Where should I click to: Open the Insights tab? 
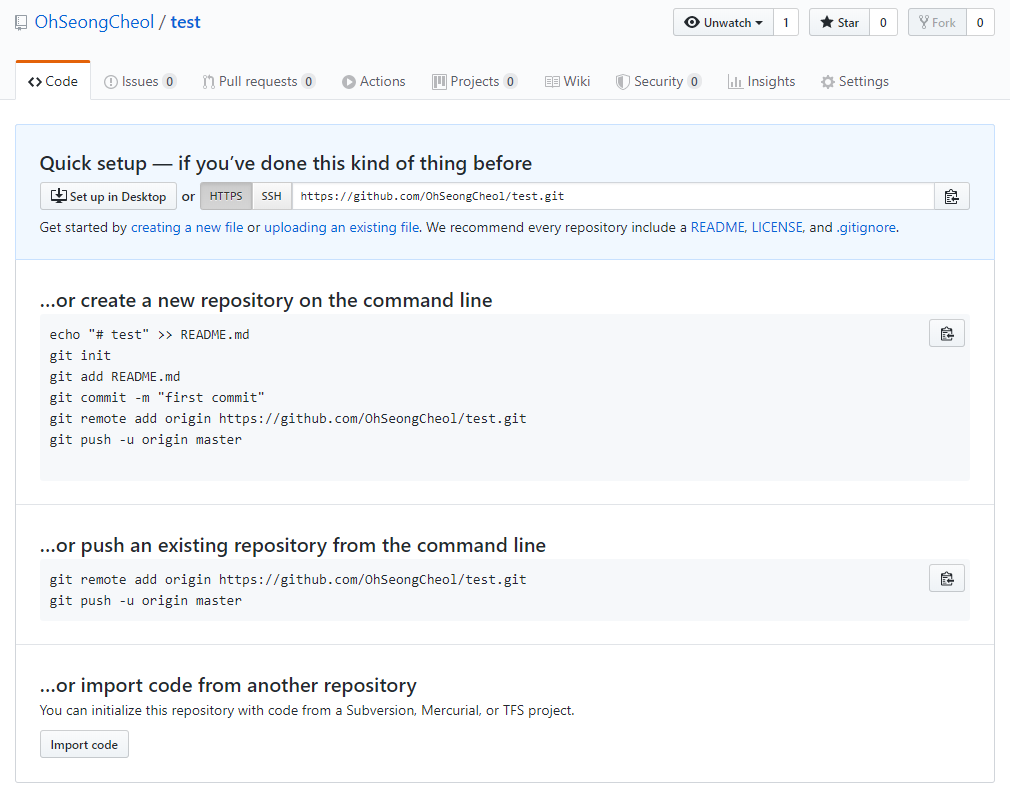tap(761, 81)
